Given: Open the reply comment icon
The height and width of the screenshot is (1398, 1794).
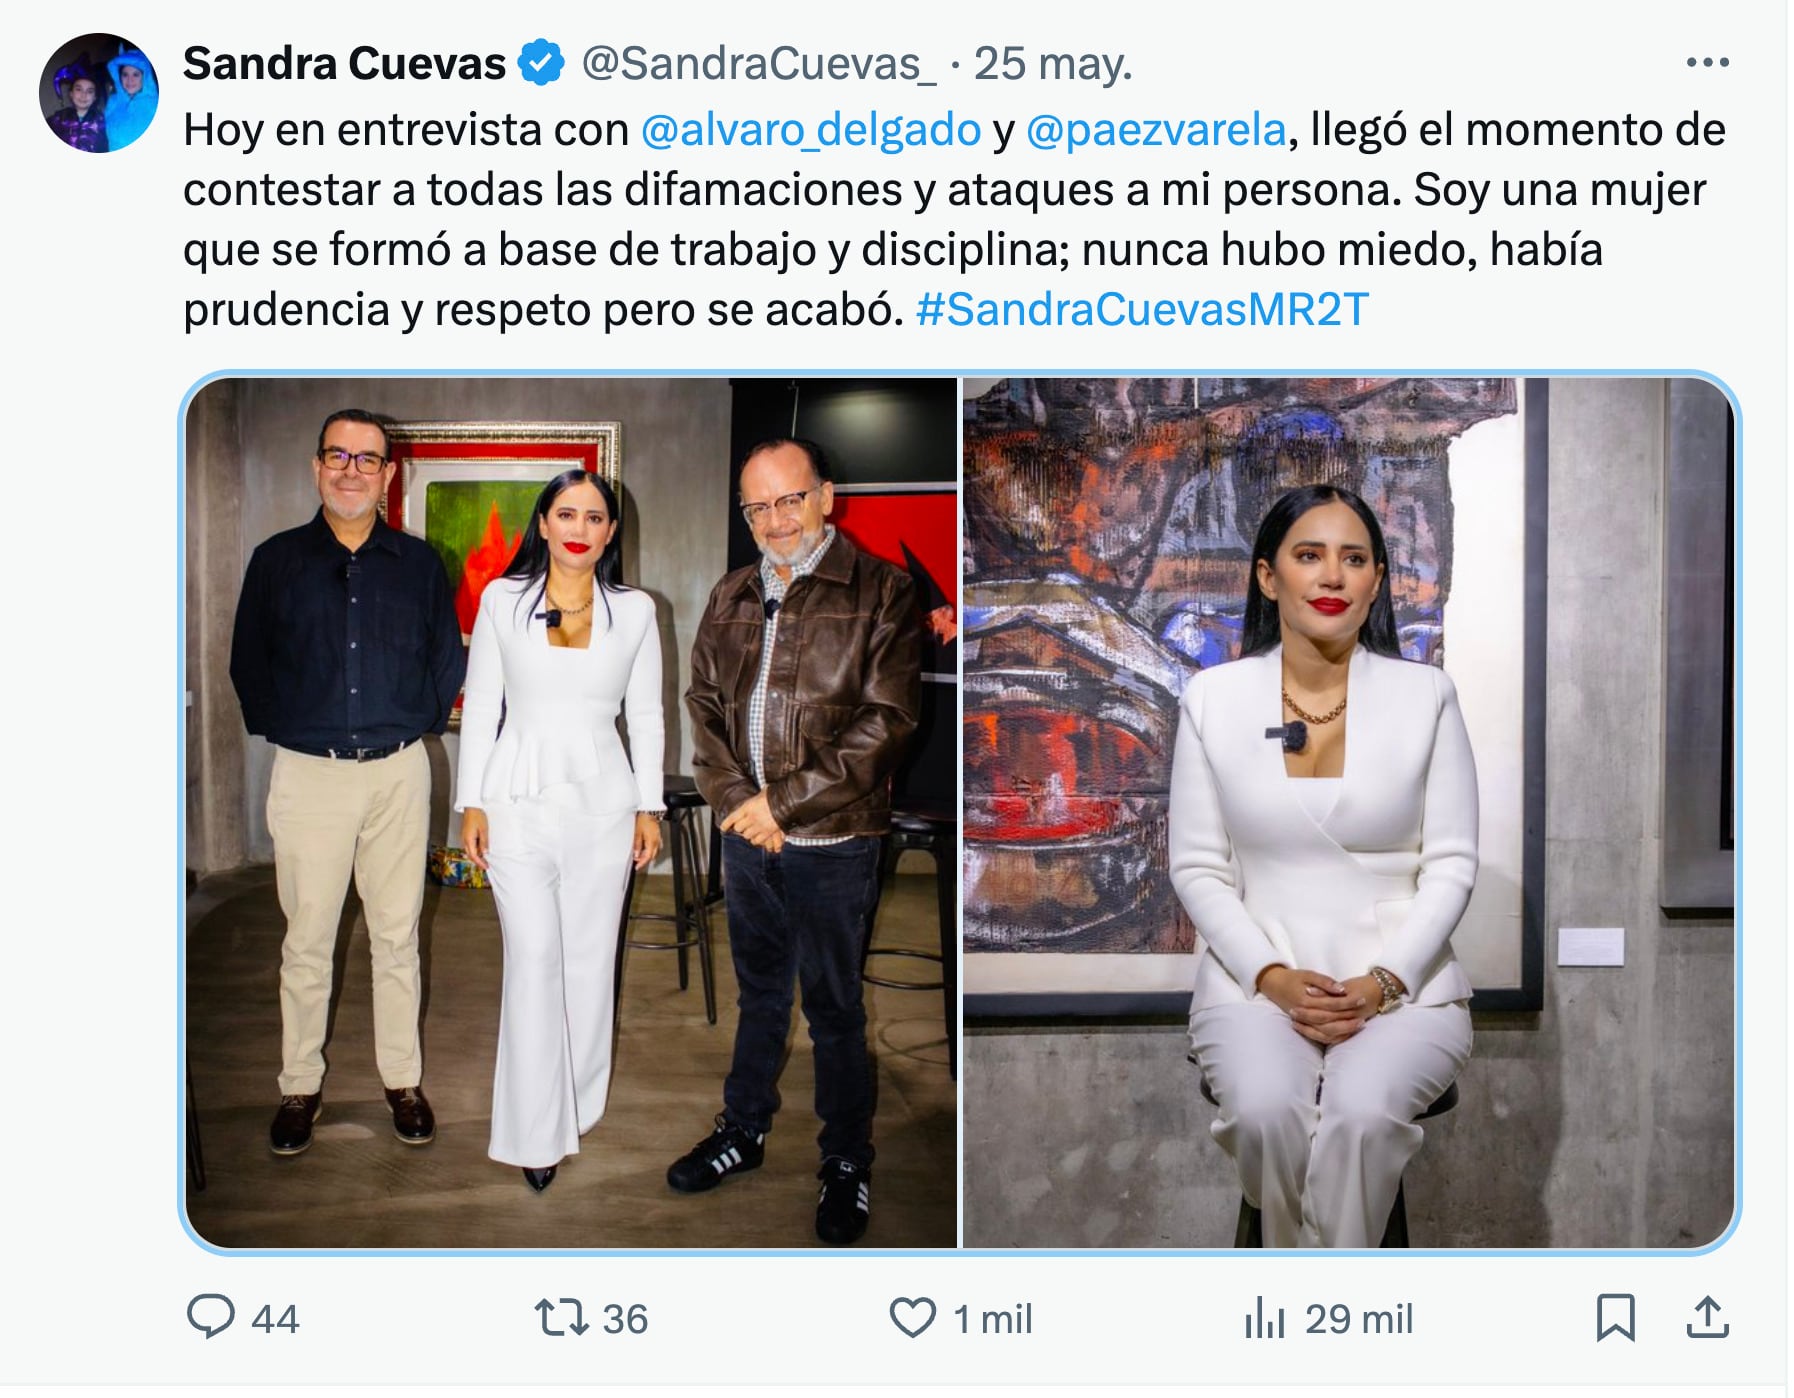Looking at the screenshot, I should click(211, 1317).
